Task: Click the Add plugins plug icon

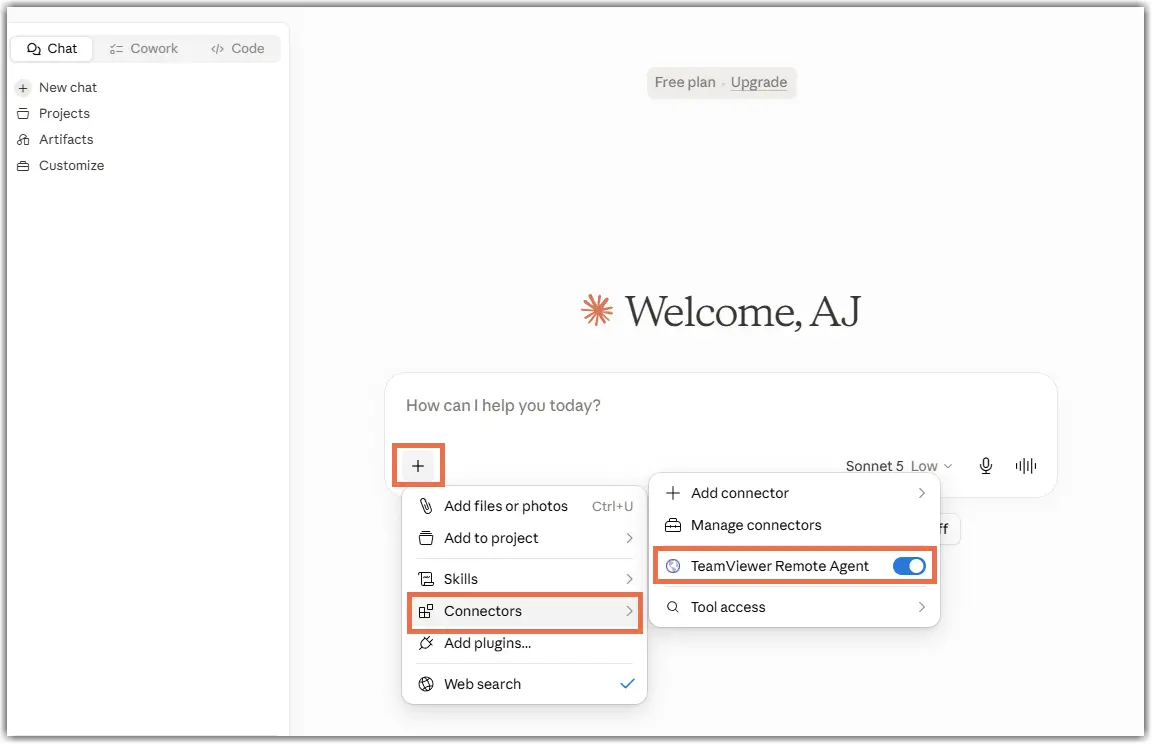Action: 425,643
